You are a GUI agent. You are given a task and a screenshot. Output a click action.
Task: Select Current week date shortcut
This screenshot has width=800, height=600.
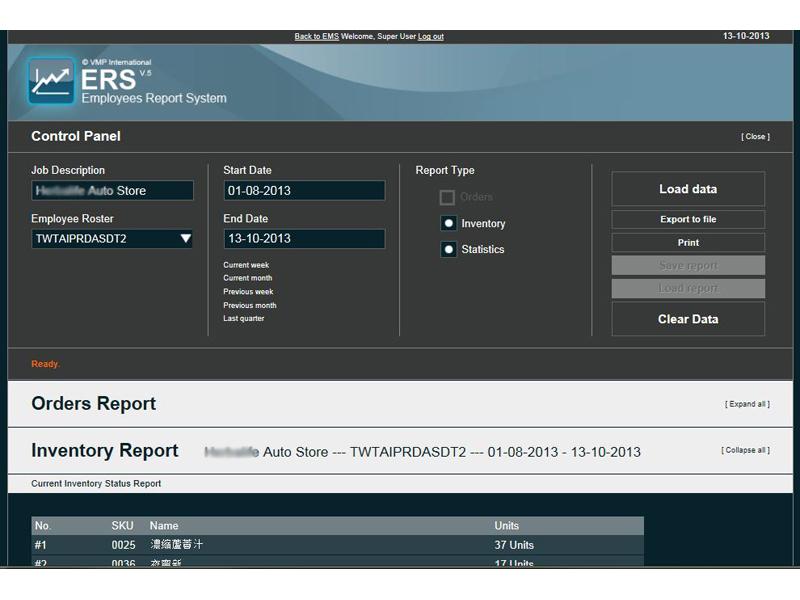pyautogui.click(x=246, y=265)
